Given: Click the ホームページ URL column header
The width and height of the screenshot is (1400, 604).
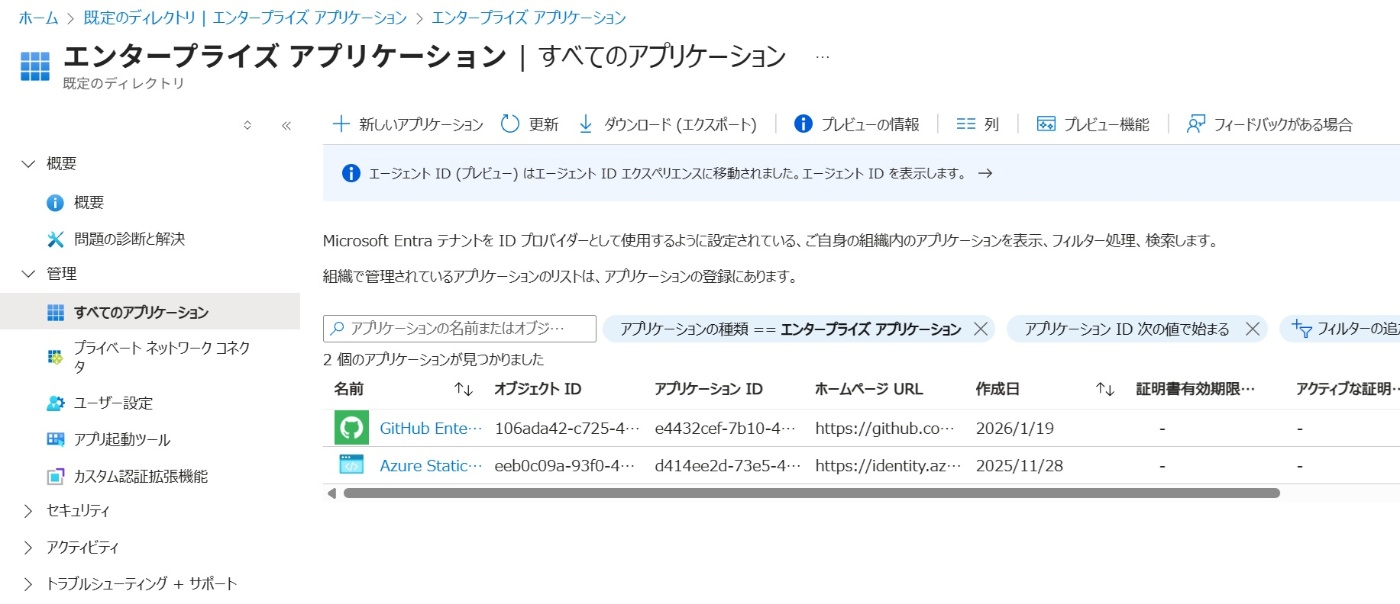Looking at the screenshot, I should (x=869, y=389).
